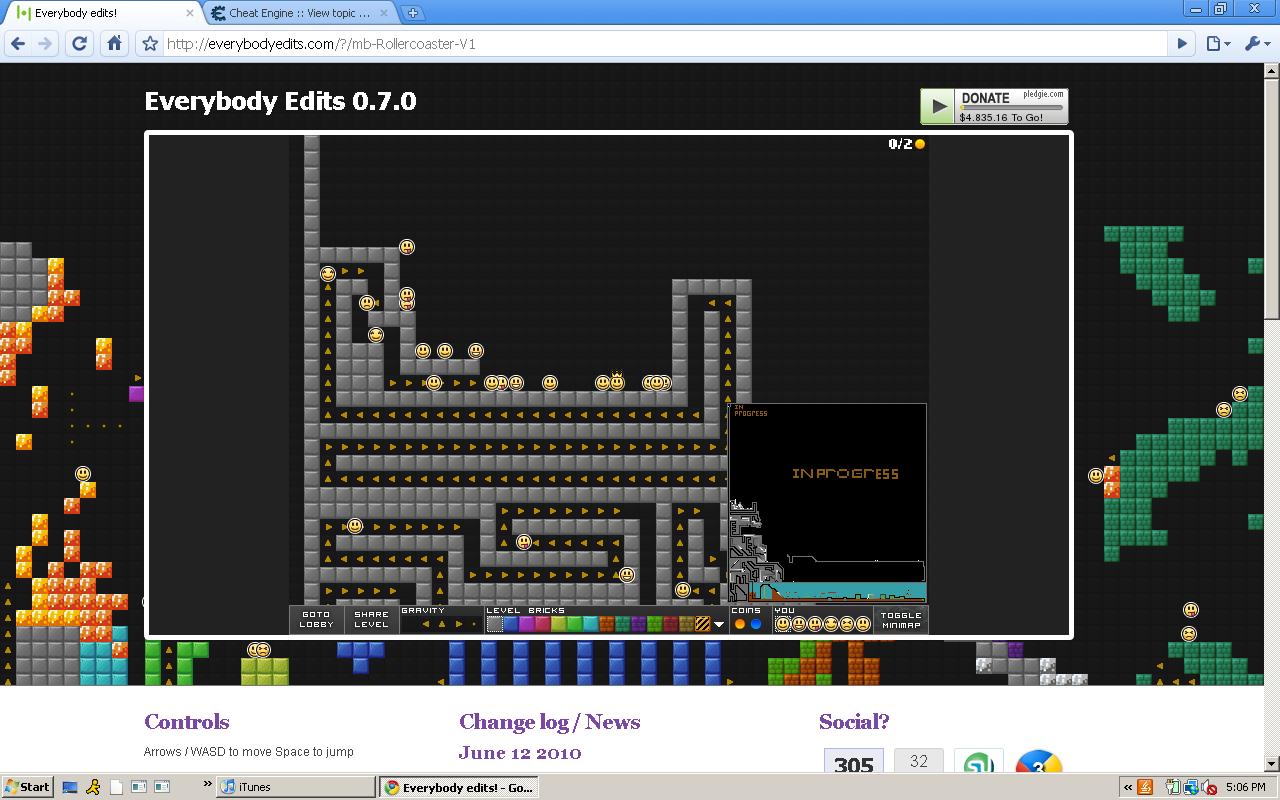Pick the orange coin item
This screenshot has height=800, width=1280.
point(740,624)
